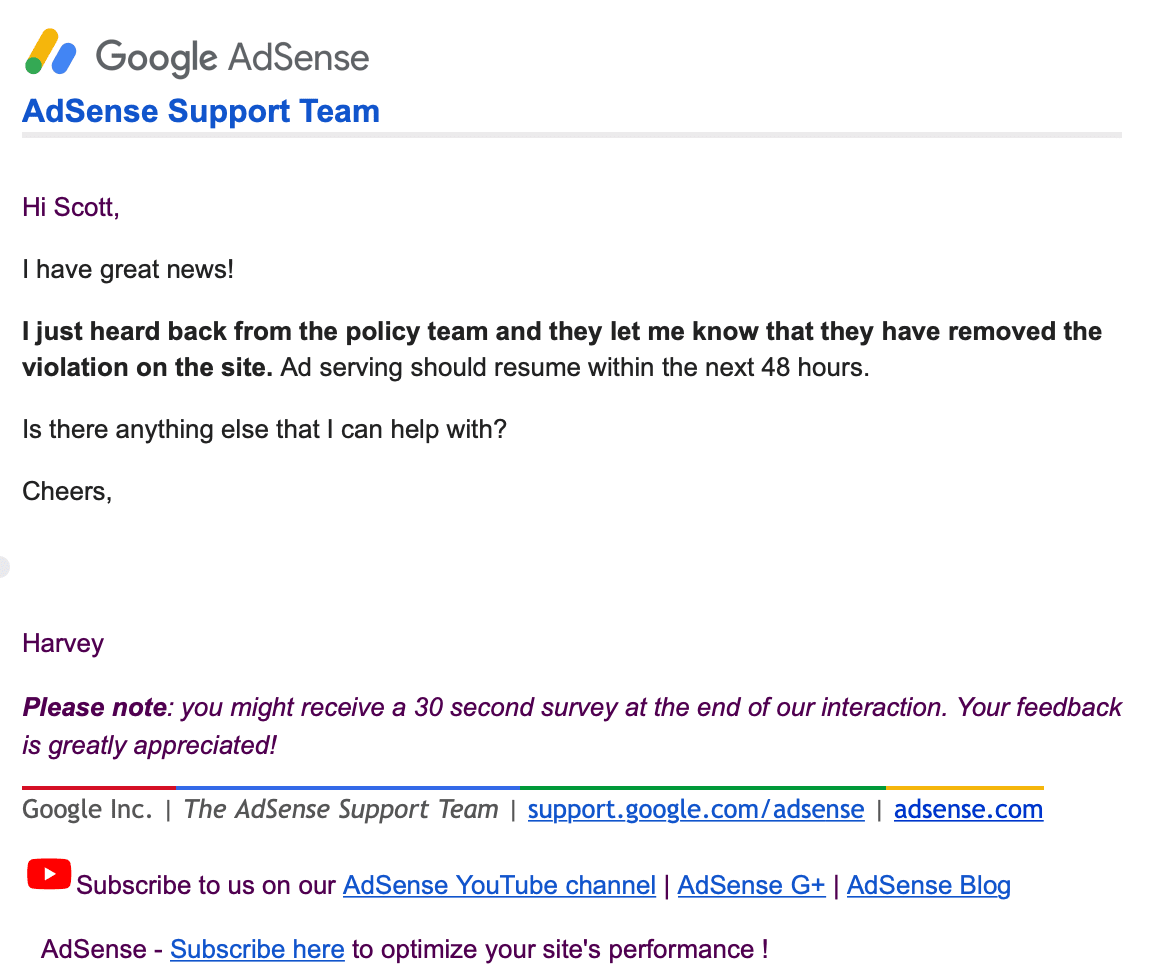Open the support.google.com/adsense link
Image resolution: width=1174 pixels, height=974 pixels.
[x=696, y=809]
